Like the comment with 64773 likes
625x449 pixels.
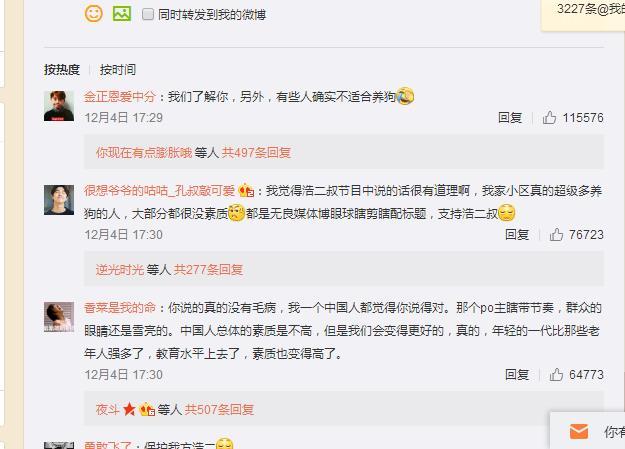point(556,375)
